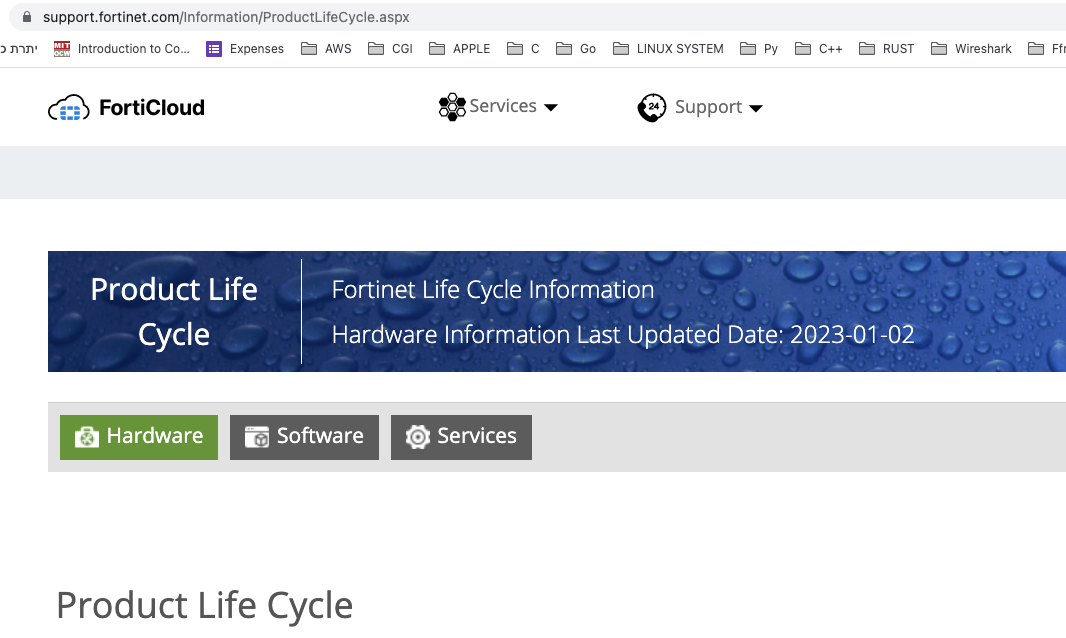Screen dimensions: 1066x638
Task: Open the Expenses bookmark
Action: point(245,49)
